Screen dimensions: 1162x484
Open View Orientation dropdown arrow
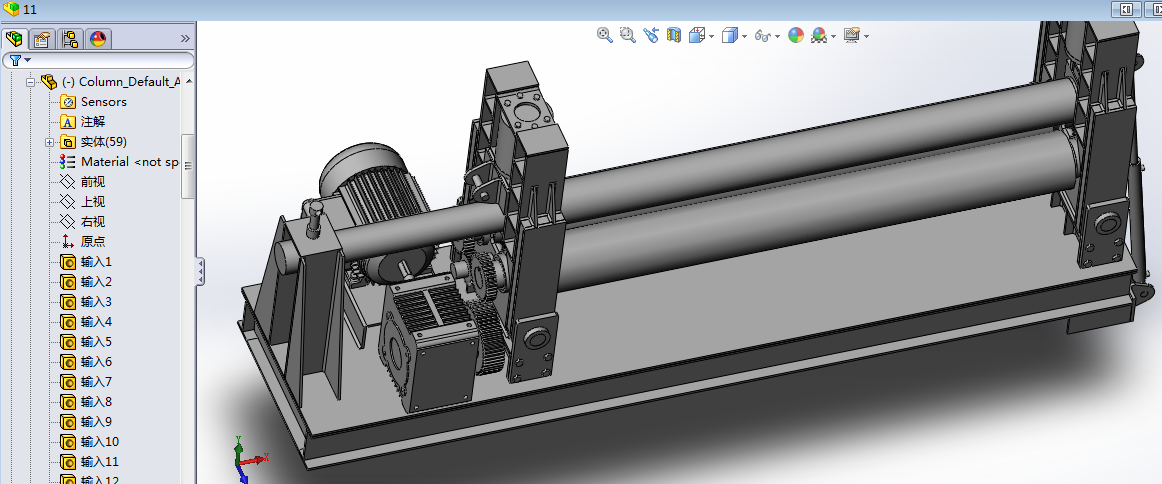point(711,36)
